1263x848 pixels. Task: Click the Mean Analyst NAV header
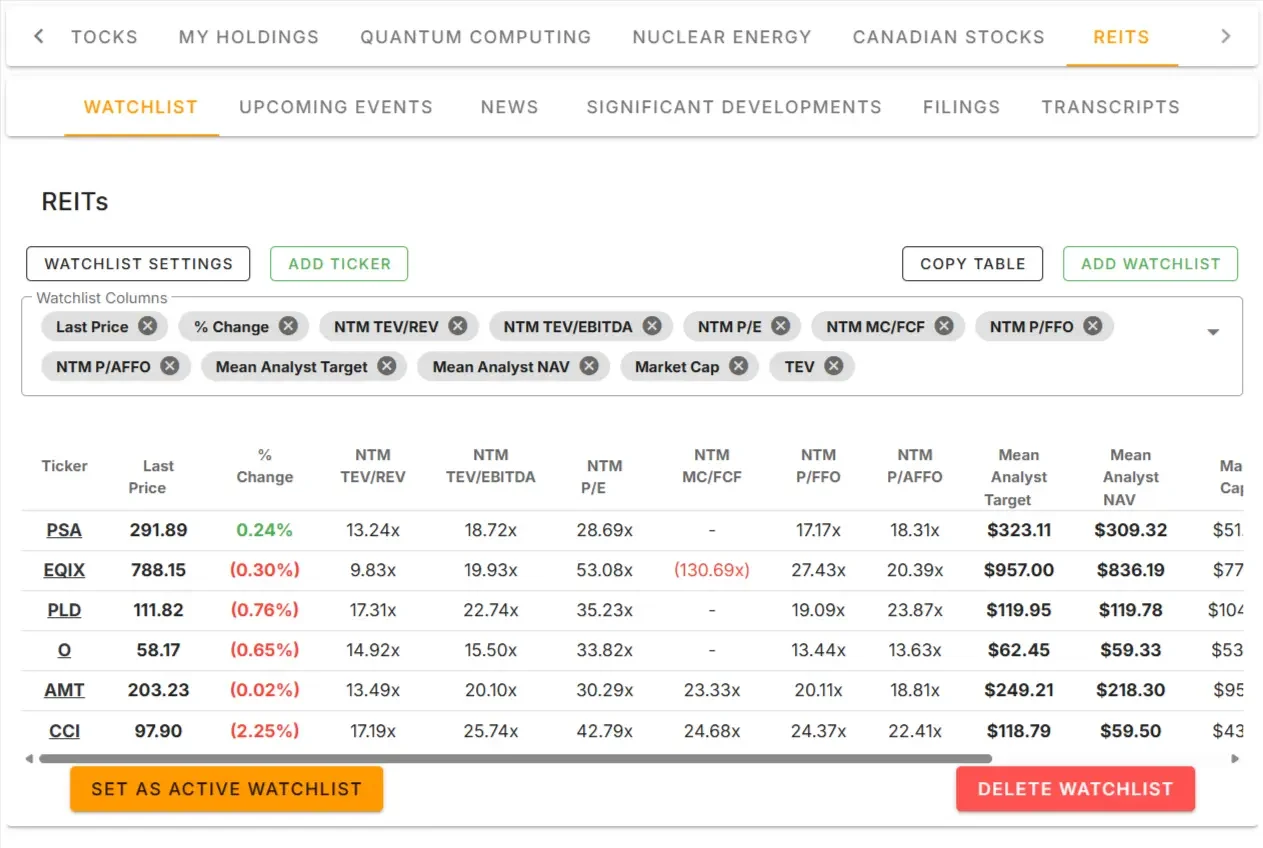(x=1131, y=477)
